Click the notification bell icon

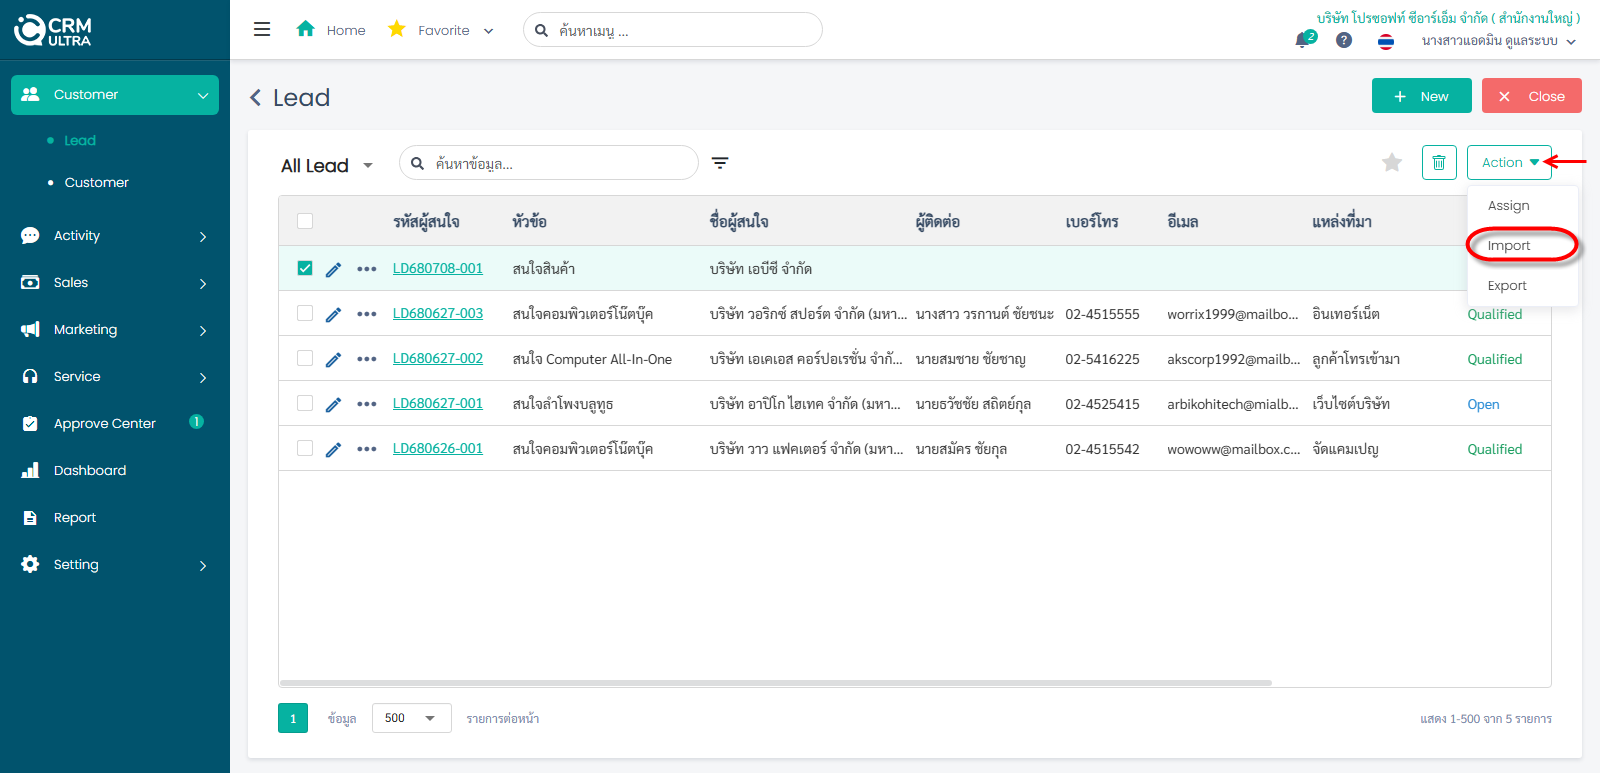tap(1302, 40)
